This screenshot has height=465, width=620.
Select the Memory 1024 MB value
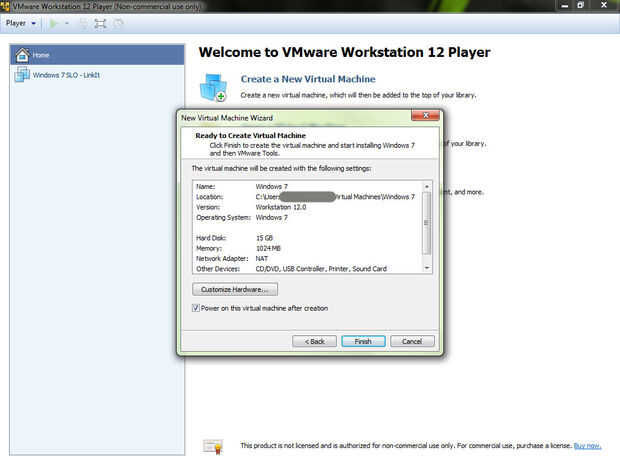click(x=268, y=248)
